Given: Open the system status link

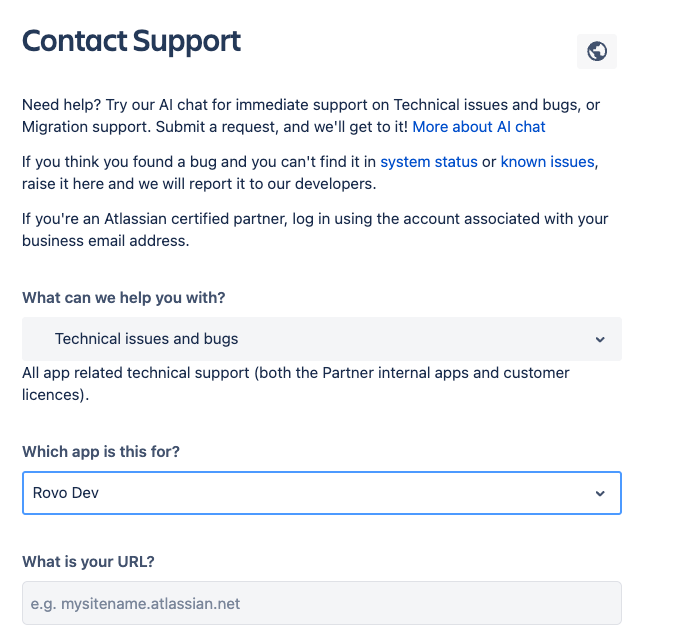Looking at the screenshot, I should pyautogui.click(x=428, y=161).
